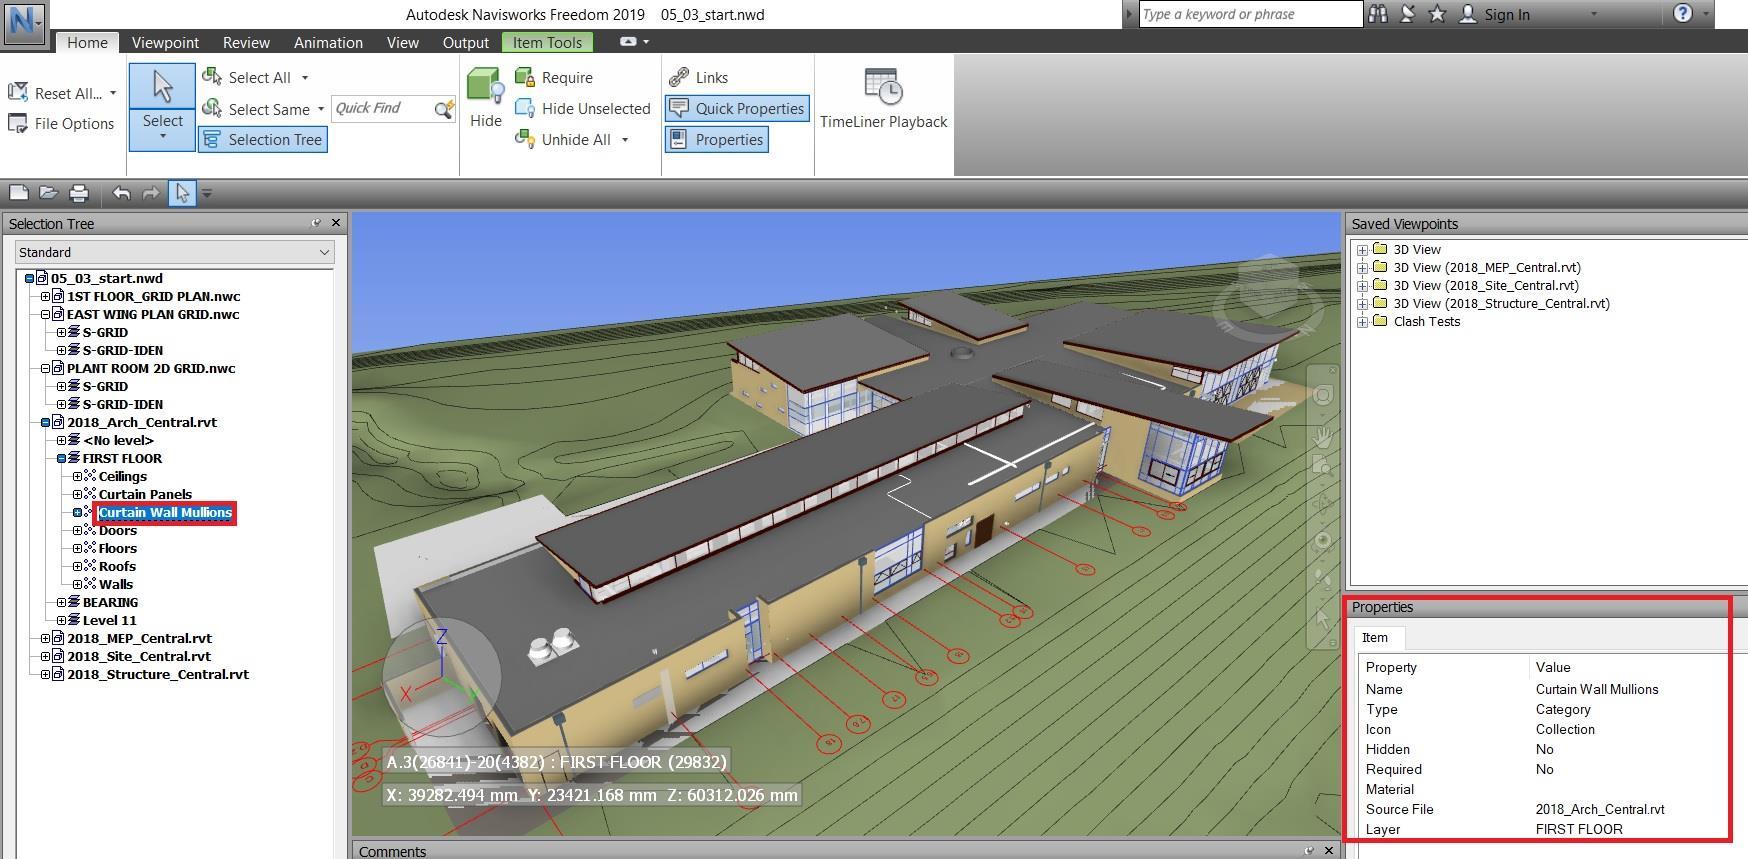Click the star favorites icon in title bar
Screen dimensions: 1748x859
point(1437,14)
